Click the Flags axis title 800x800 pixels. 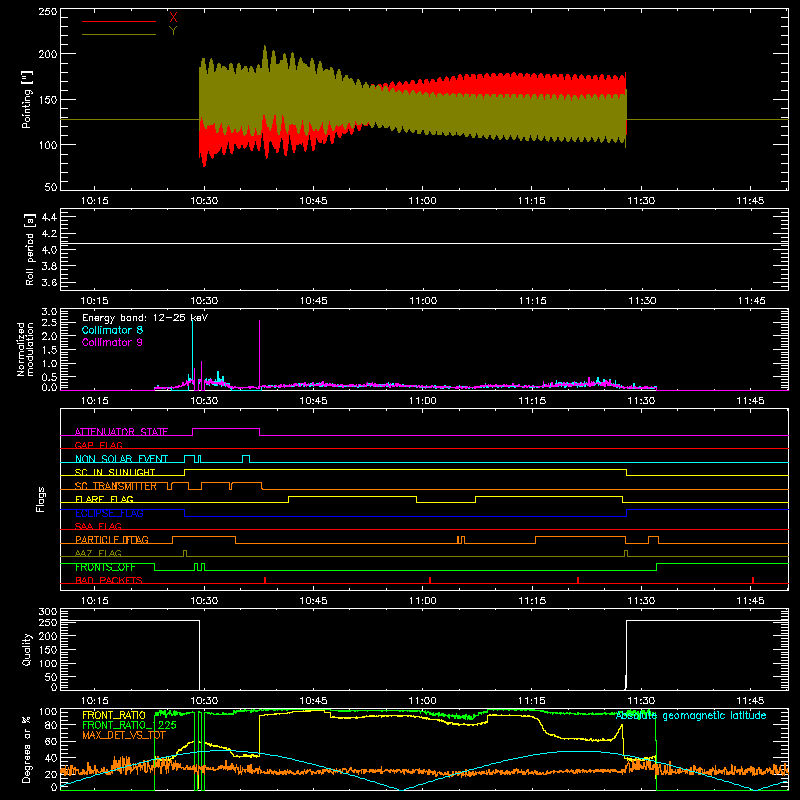click(40, 500)
